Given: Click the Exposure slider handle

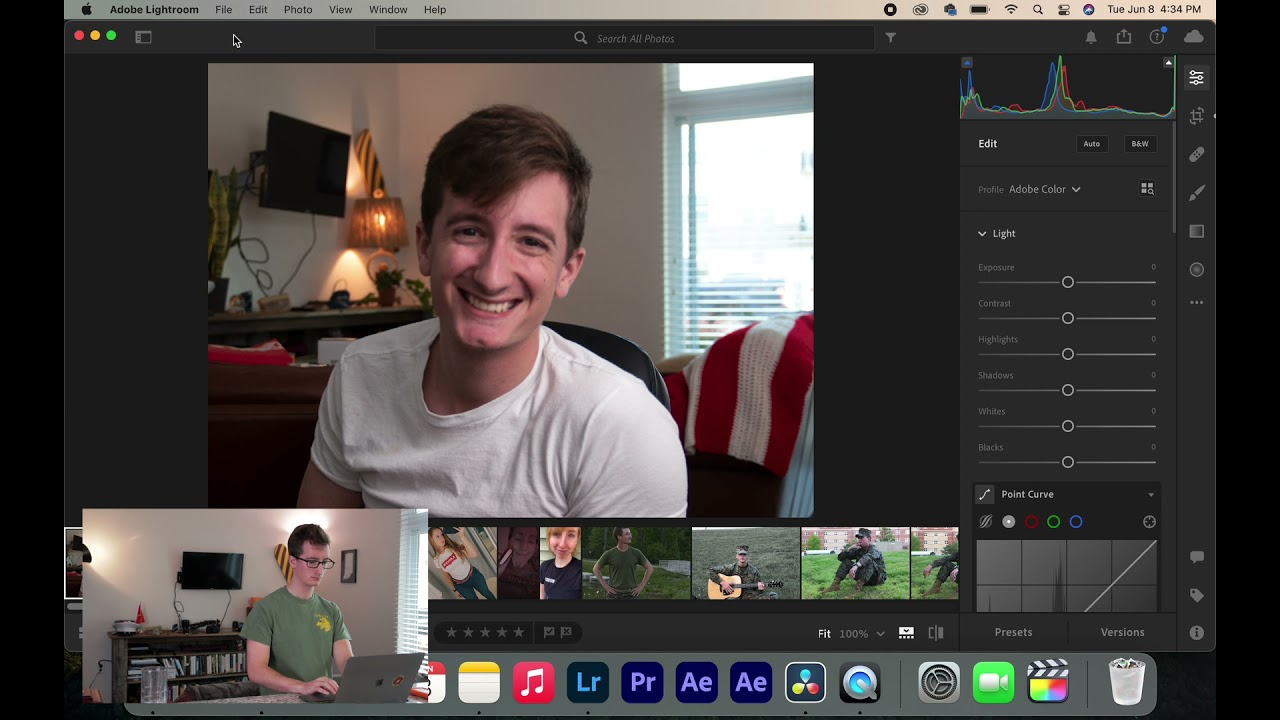Looking at the screenshot, I should coord(1067,282).
